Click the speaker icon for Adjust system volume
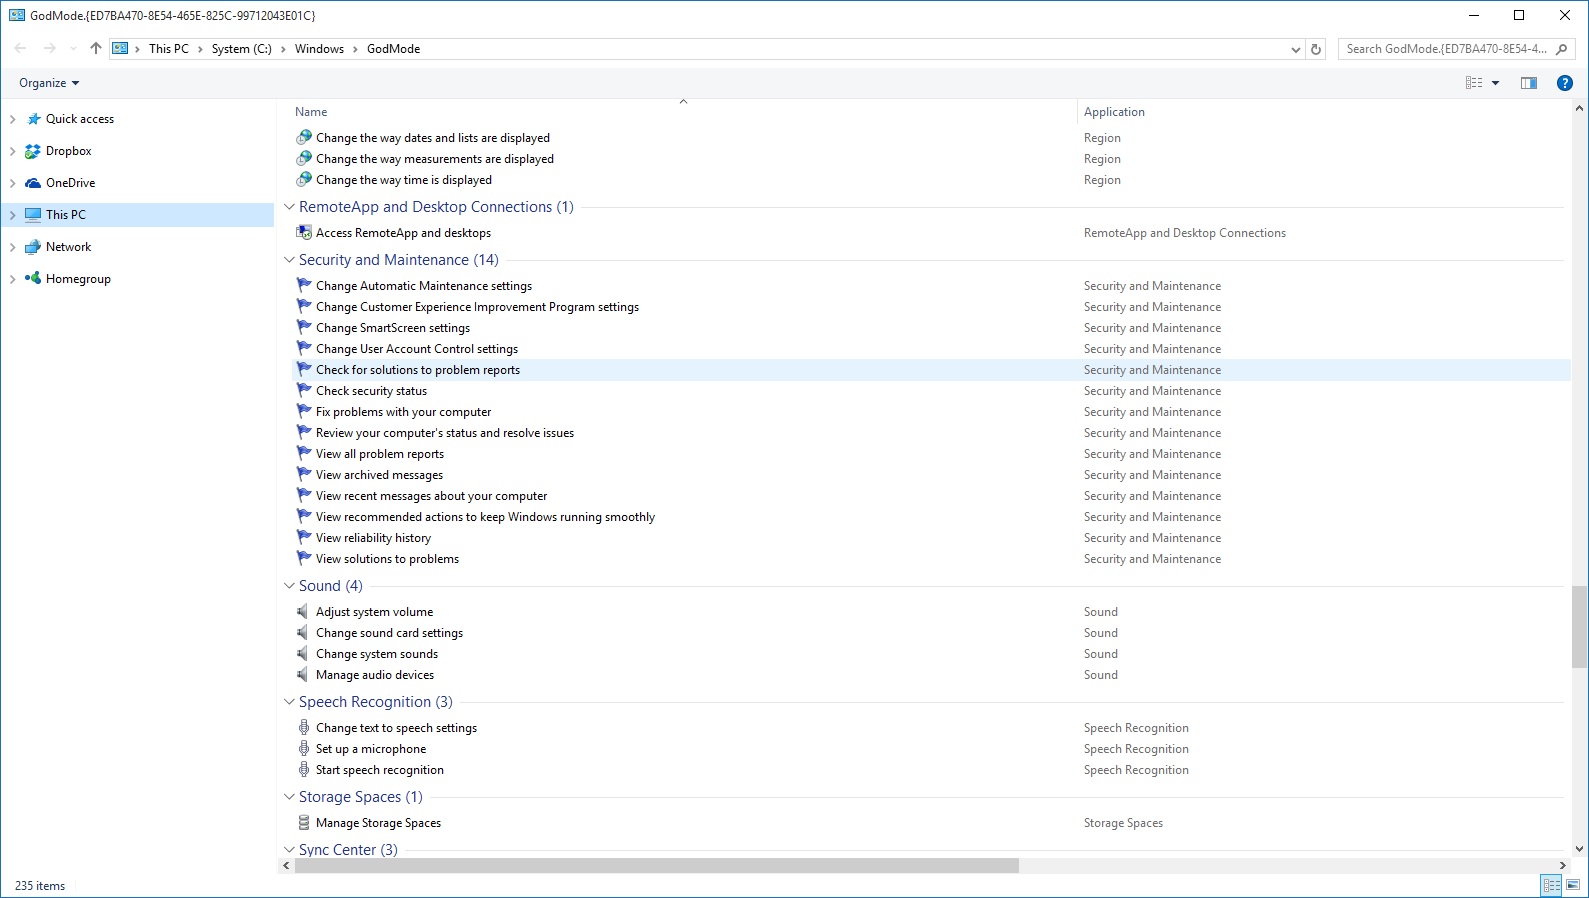The width and height of the screenshot is (1589, 898). click(303, 612)
